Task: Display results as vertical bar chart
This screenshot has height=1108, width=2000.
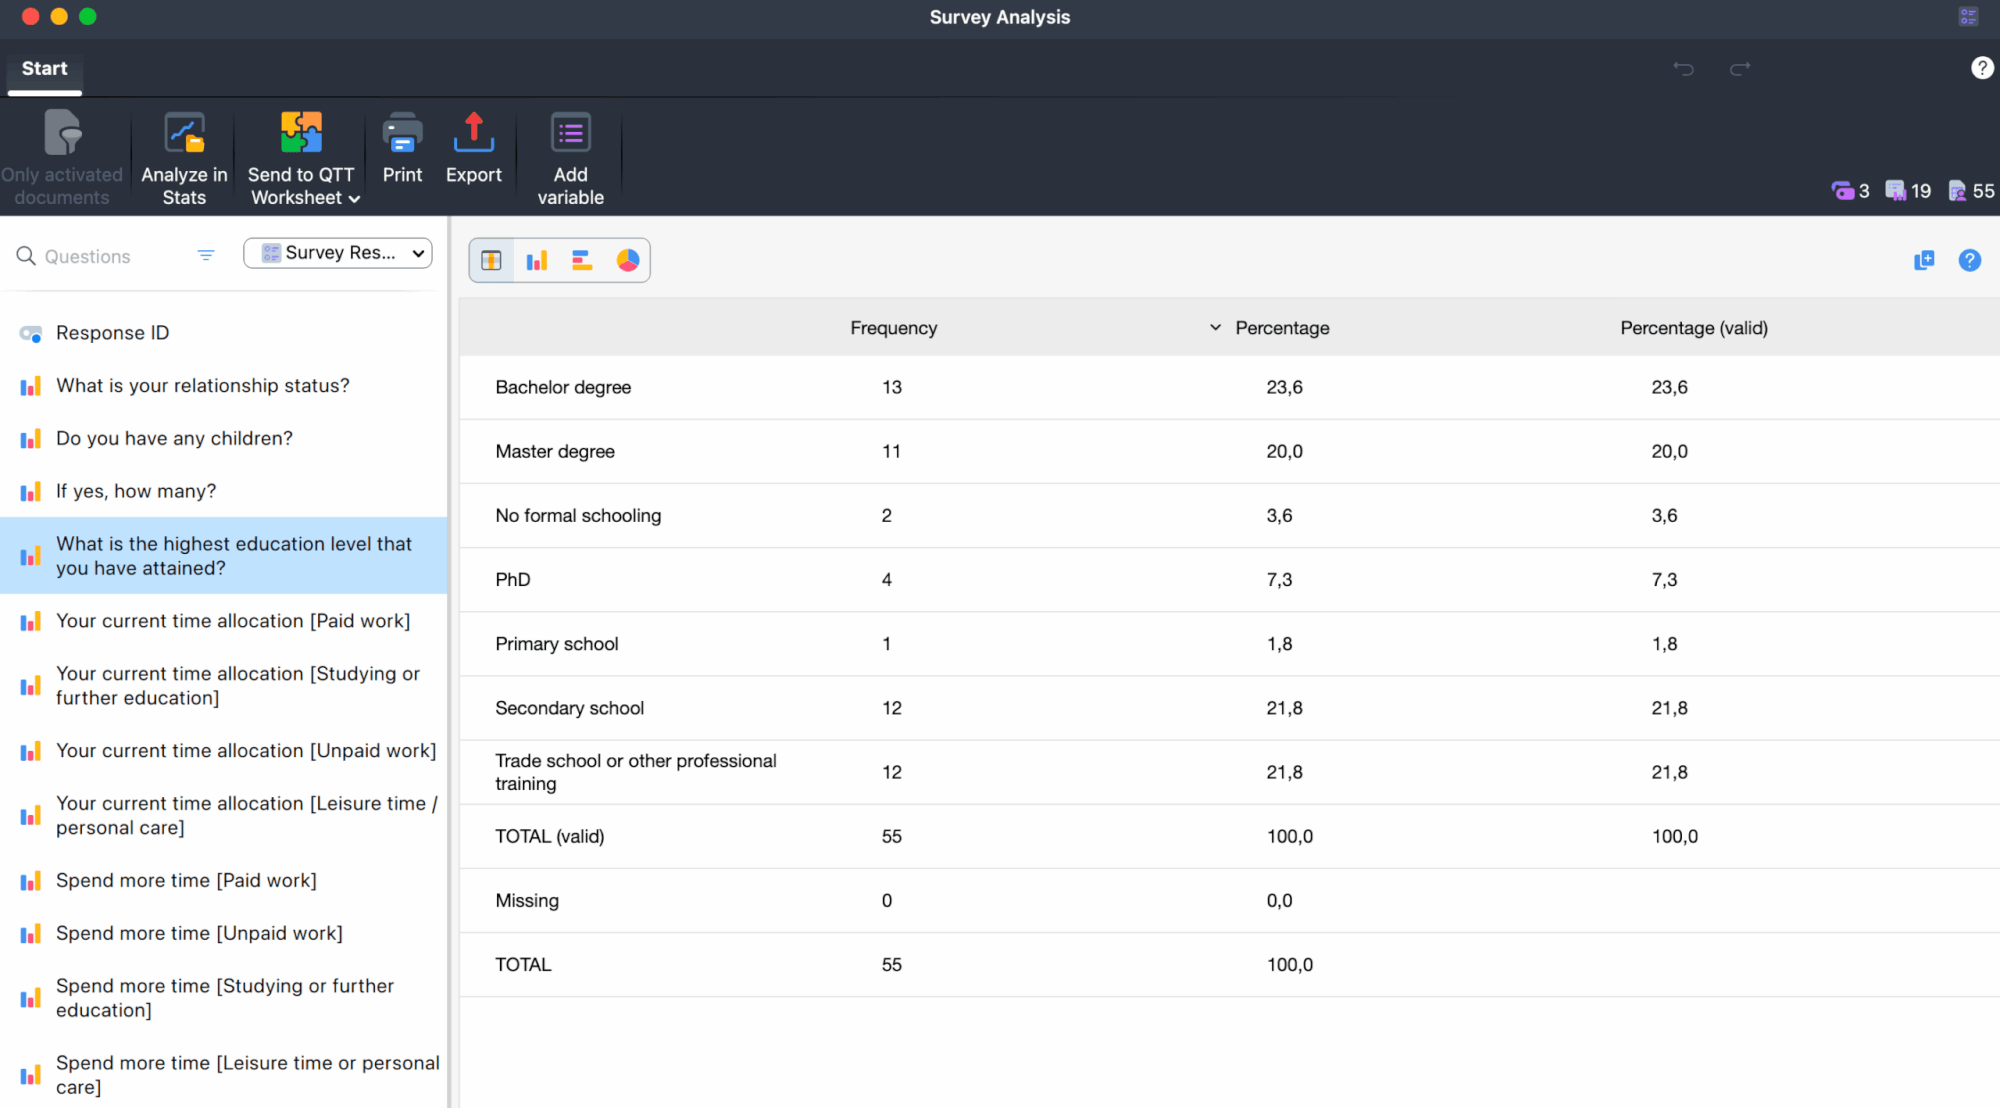Action: pos(537,260)
